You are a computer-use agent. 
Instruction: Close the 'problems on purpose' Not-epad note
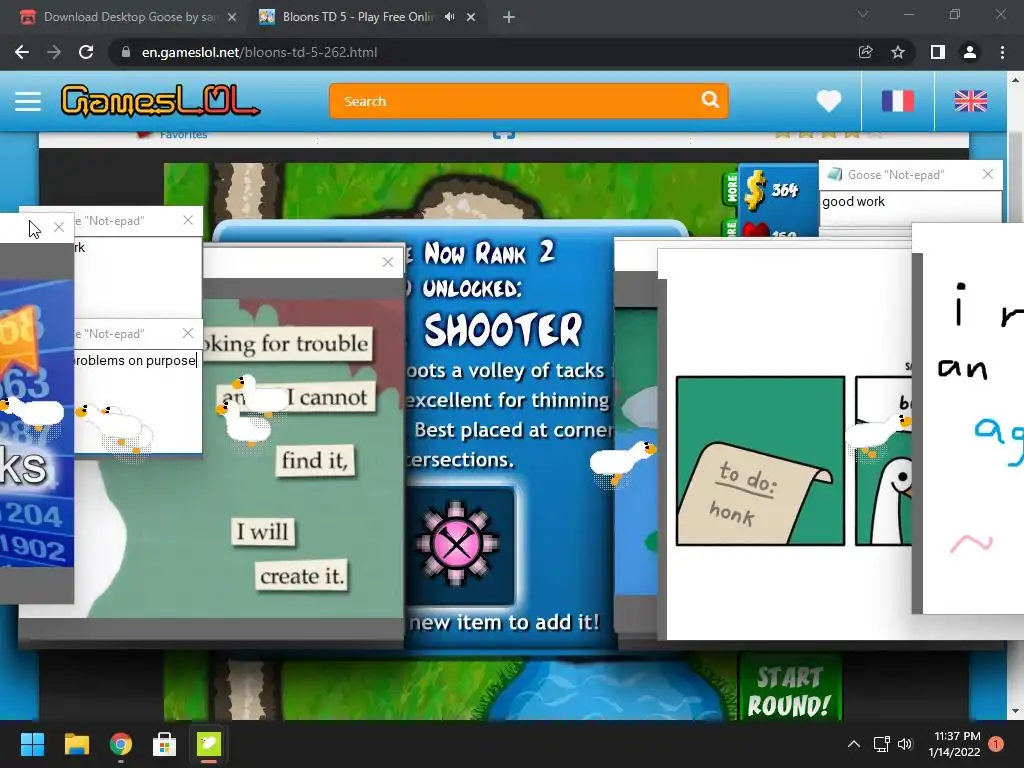[188, 333]
